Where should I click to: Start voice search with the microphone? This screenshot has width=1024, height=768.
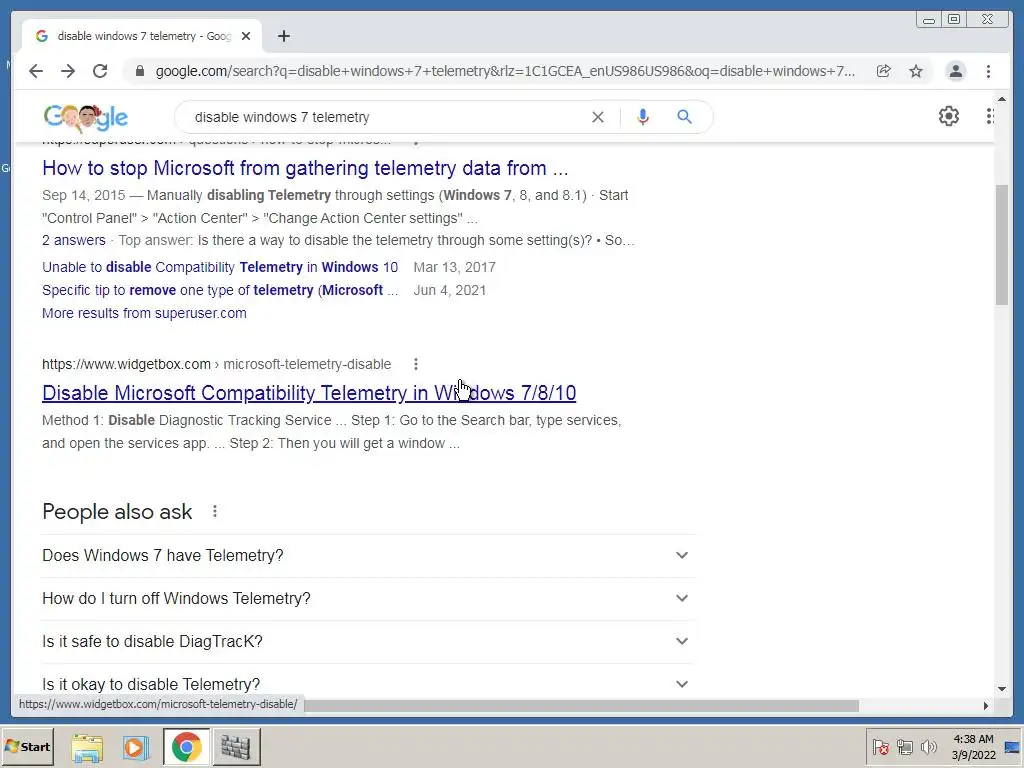(x=643, y=117)
